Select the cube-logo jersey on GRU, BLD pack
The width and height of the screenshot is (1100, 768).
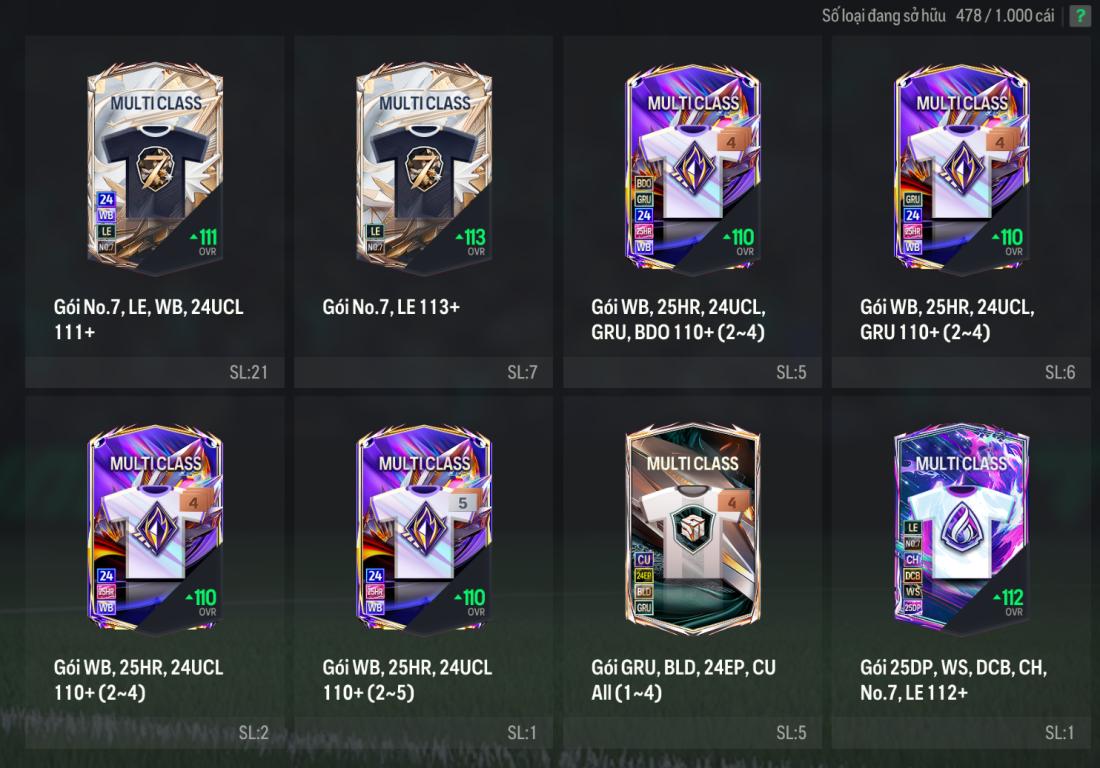pos(693,528)
